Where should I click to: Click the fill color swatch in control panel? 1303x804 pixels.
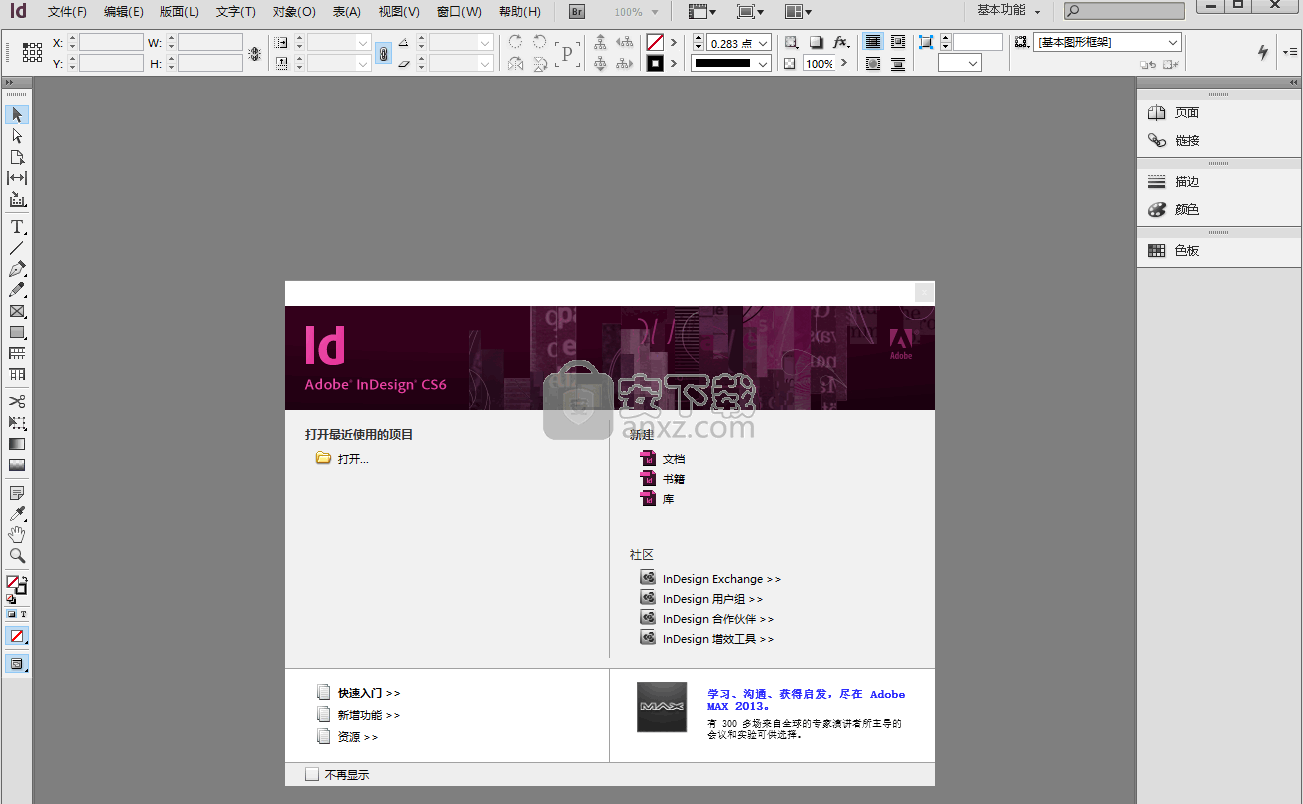(655, 43)
